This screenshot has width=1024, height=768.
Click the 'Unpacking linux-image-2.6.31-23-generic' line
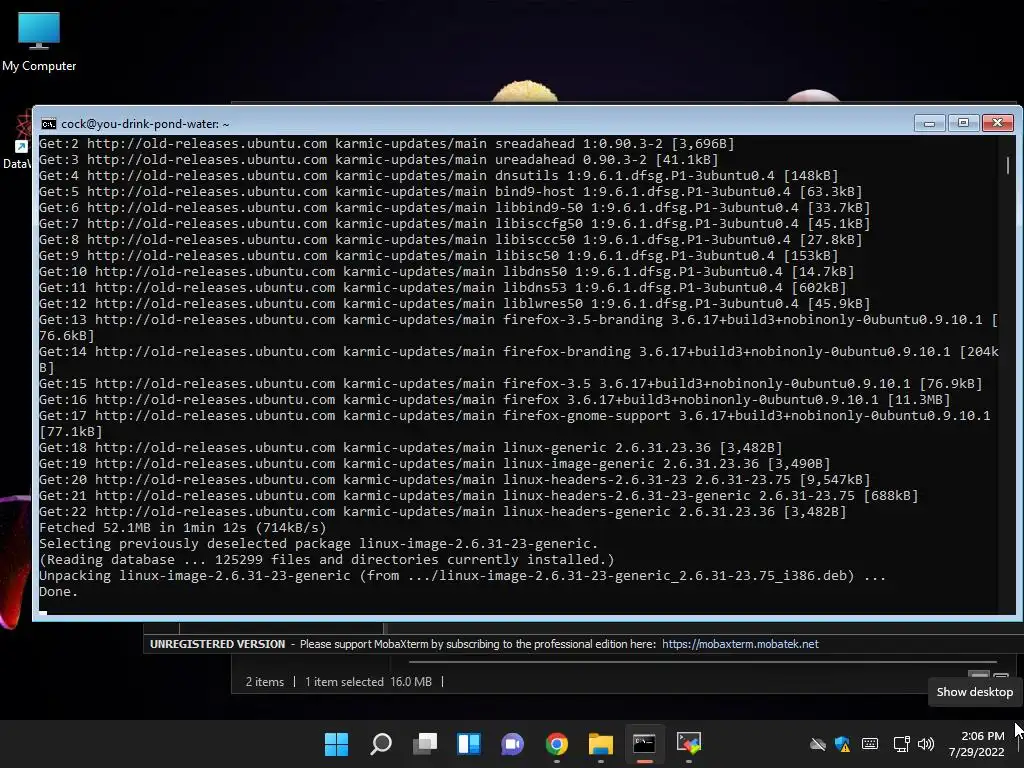coord(462,576)
